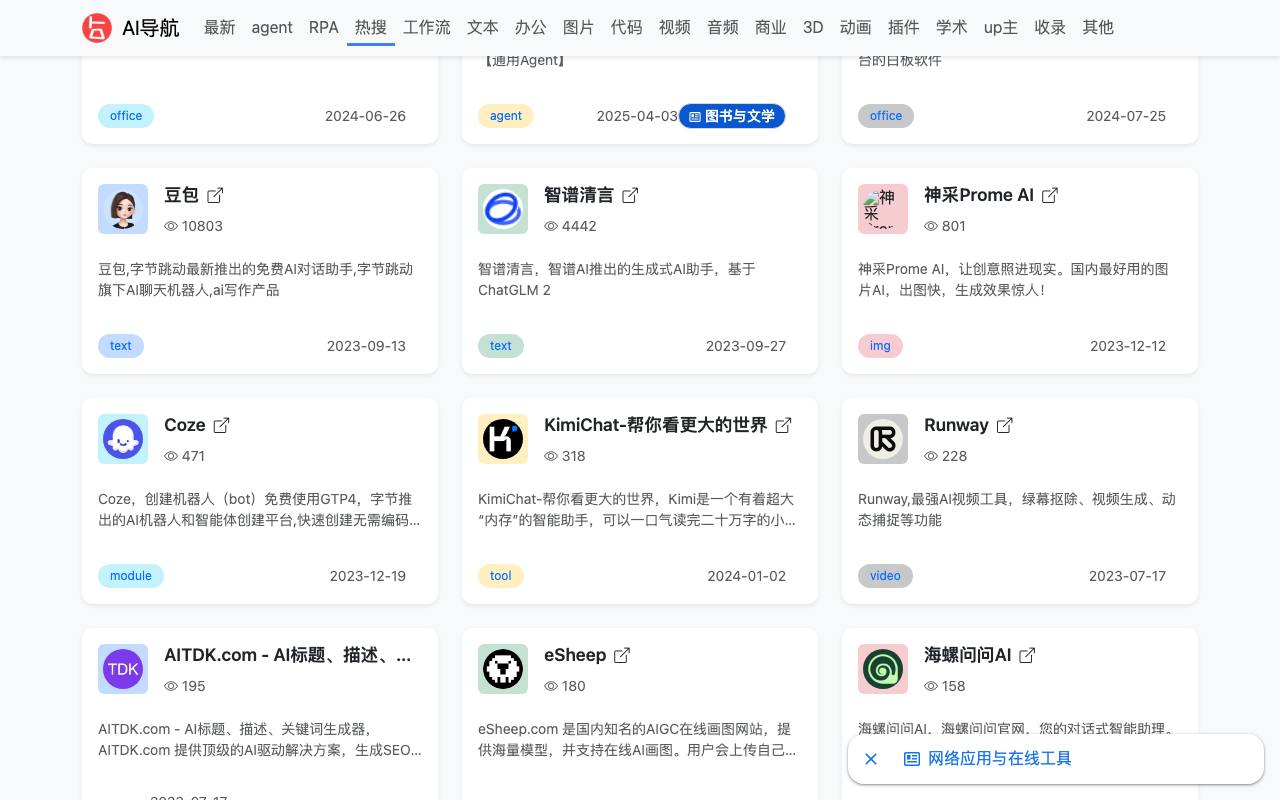1280x800 pixels.
Task: Click the tool tag on KimiChat card
Action: pos(501,576)
